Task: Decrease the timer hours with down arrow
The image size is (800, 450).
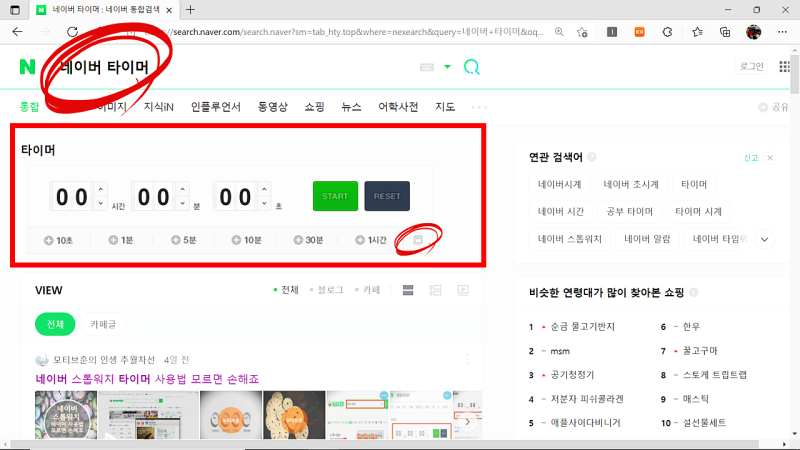Action: coord(101,203)
